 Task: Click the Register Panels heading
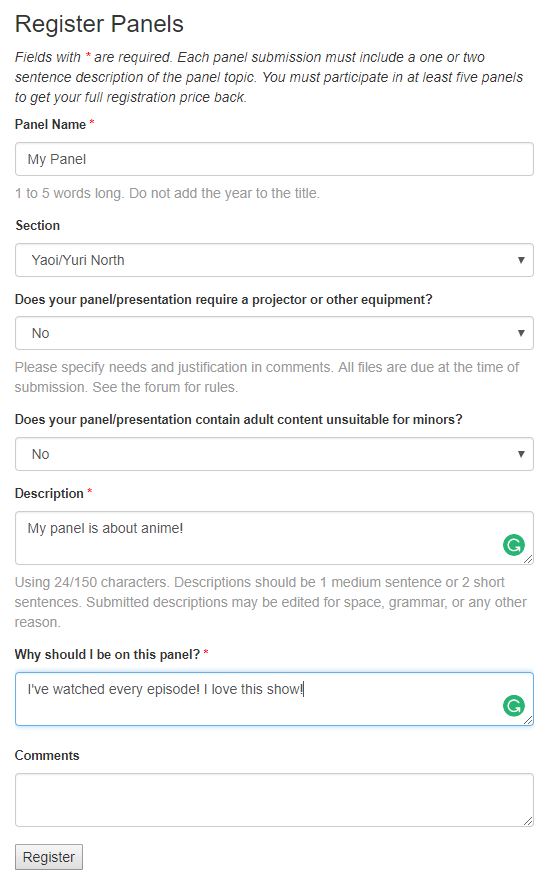click(99, 24)
